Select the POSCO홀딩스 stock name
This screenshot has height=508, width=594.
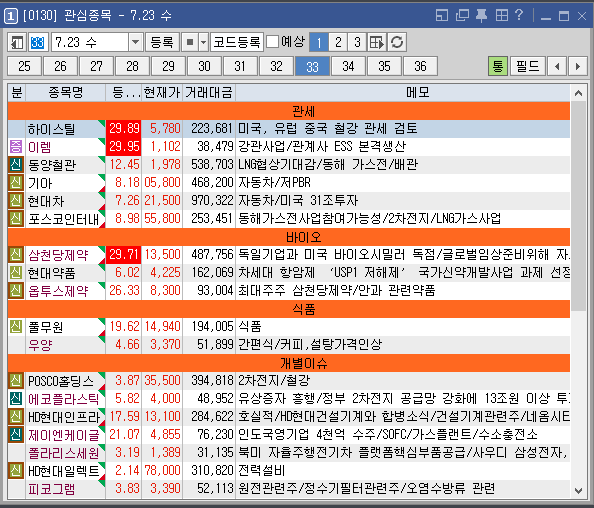[61, 381]
